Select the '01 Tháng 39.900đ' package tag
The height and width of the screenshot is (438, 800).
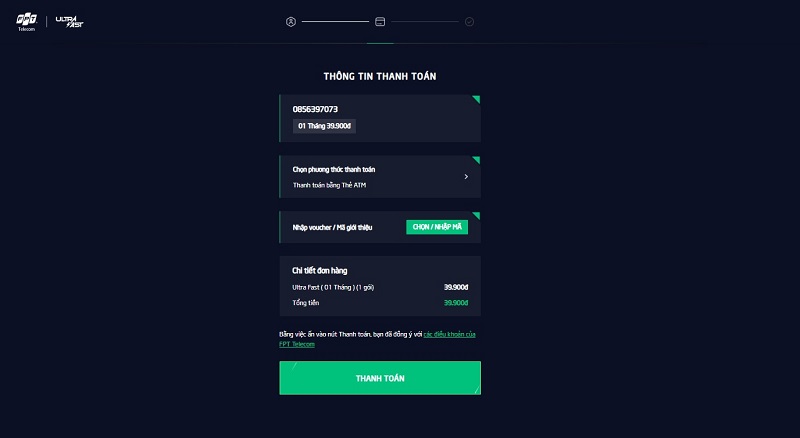coord(325,126)
